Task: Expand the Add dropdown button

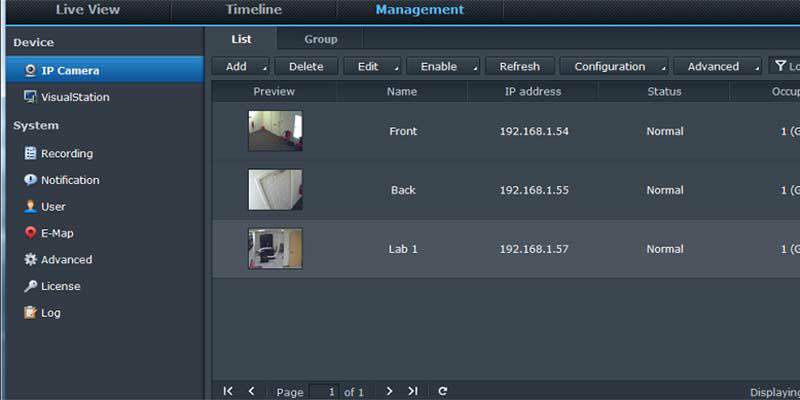Action: coord(240,67)
